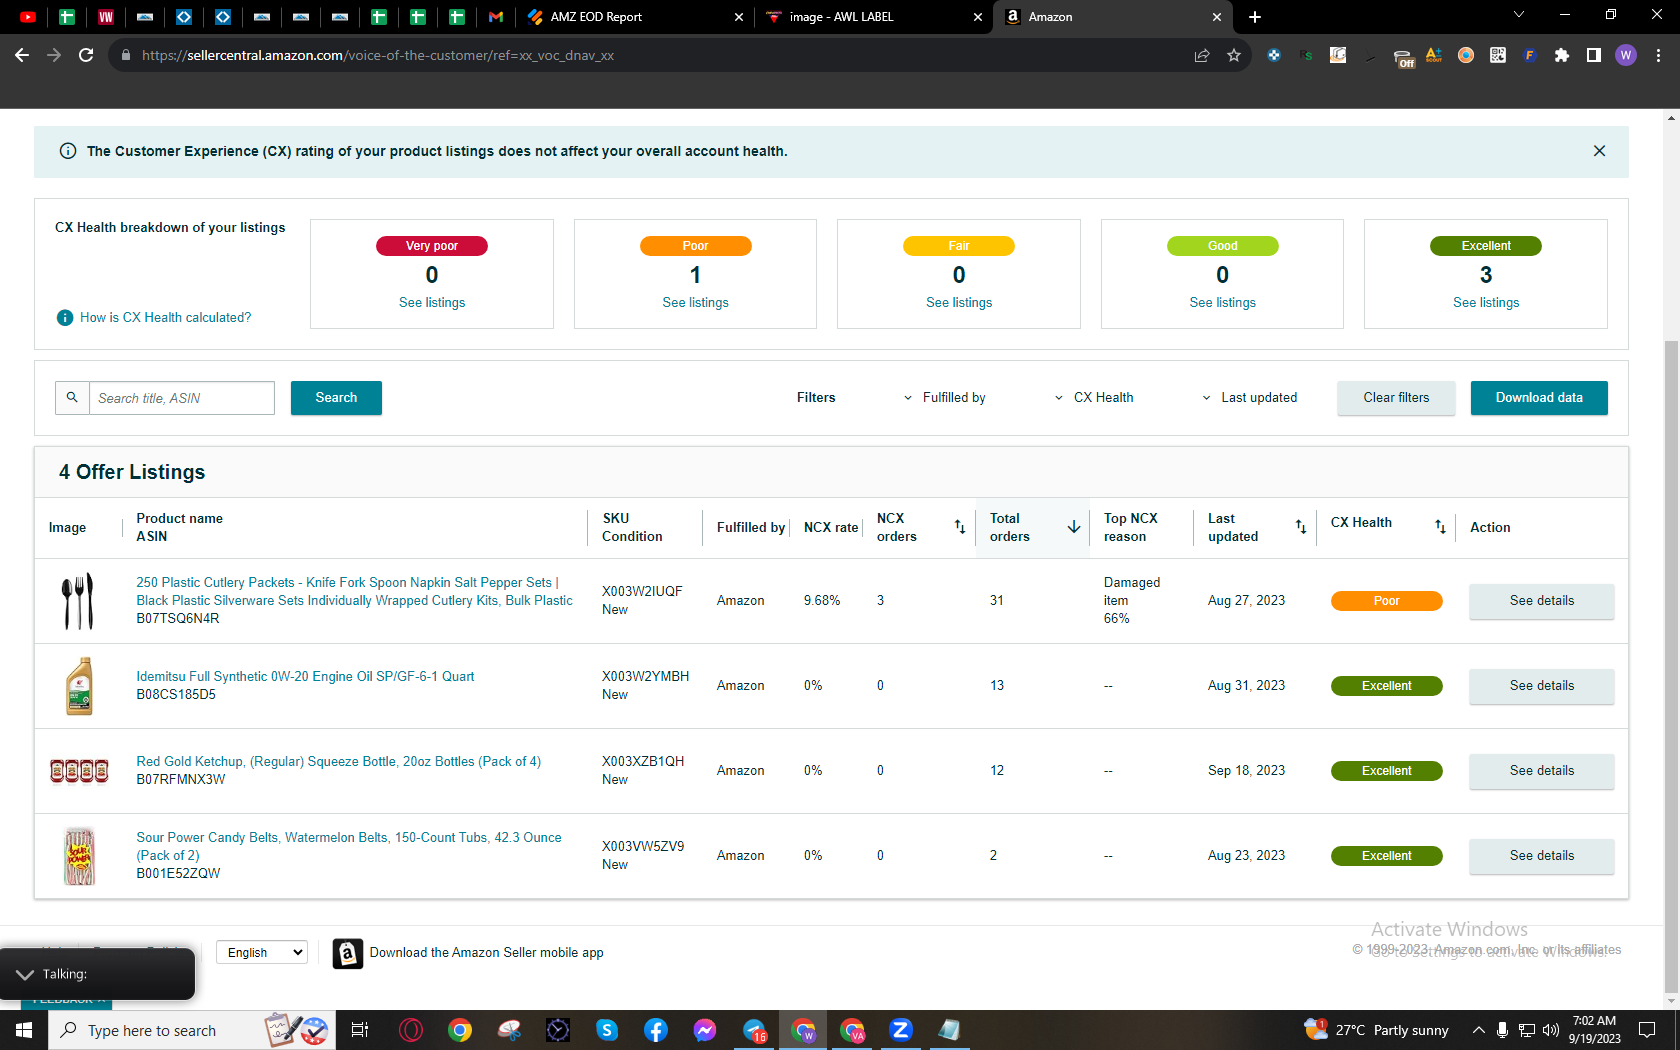Click the Amazon Seller app logo icon
This screenshot has height=1050, width=1680.
click(x=347, y=953)
